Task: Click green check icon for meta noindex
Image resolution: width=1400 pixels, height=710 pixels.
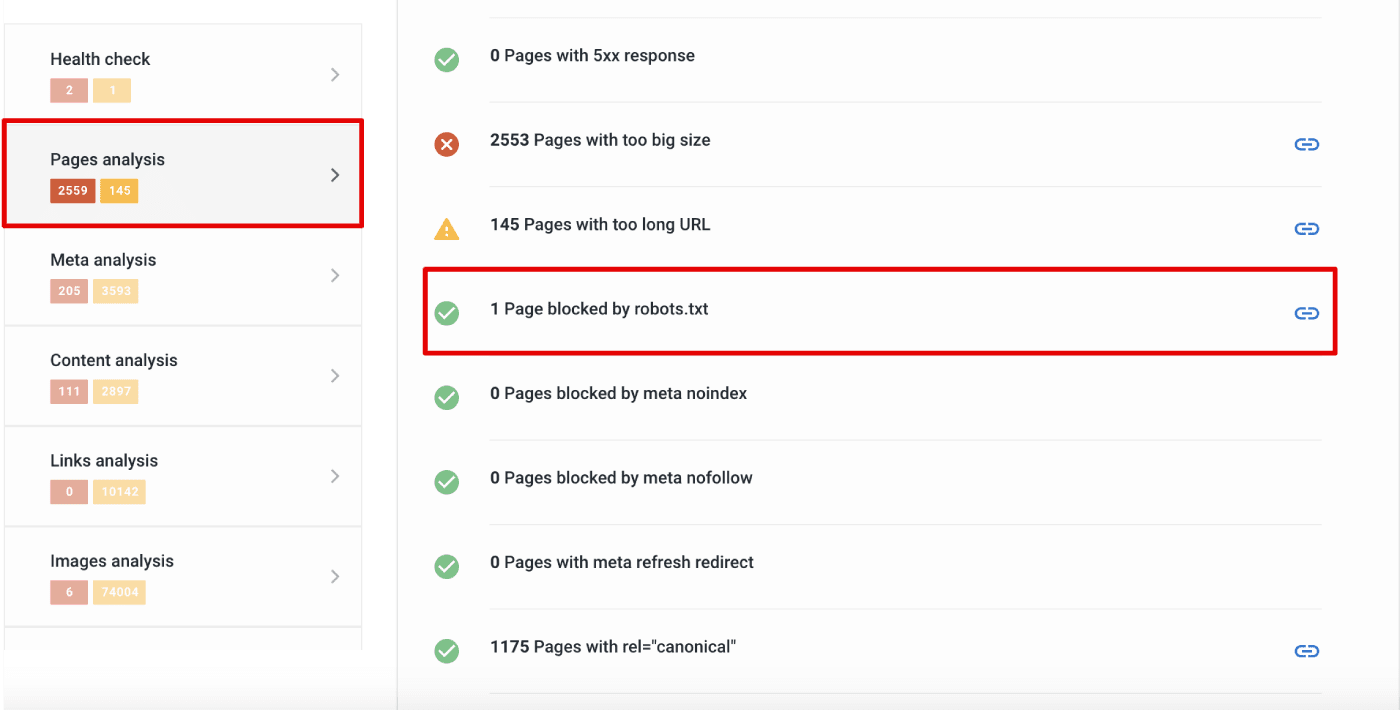Action: (x=446, y=398)
